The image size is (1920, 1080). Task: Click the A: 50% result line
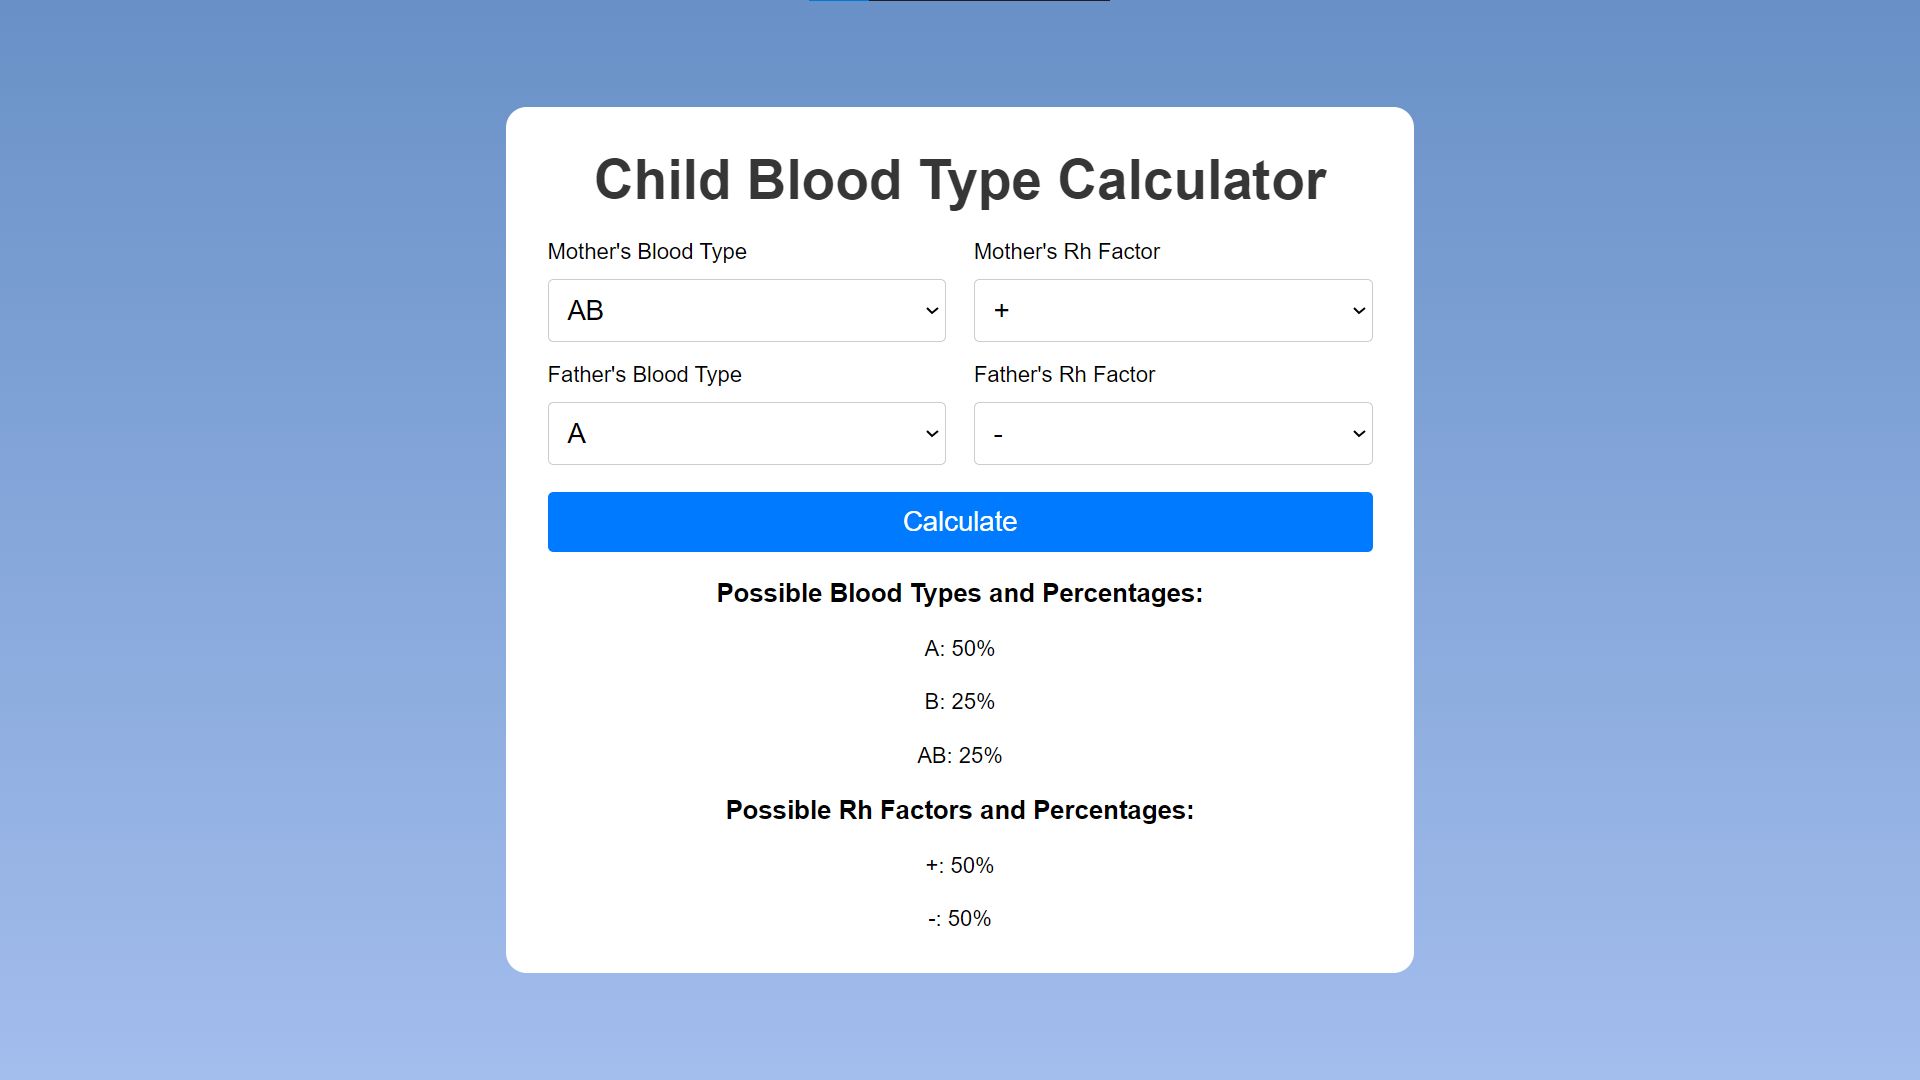960,648
